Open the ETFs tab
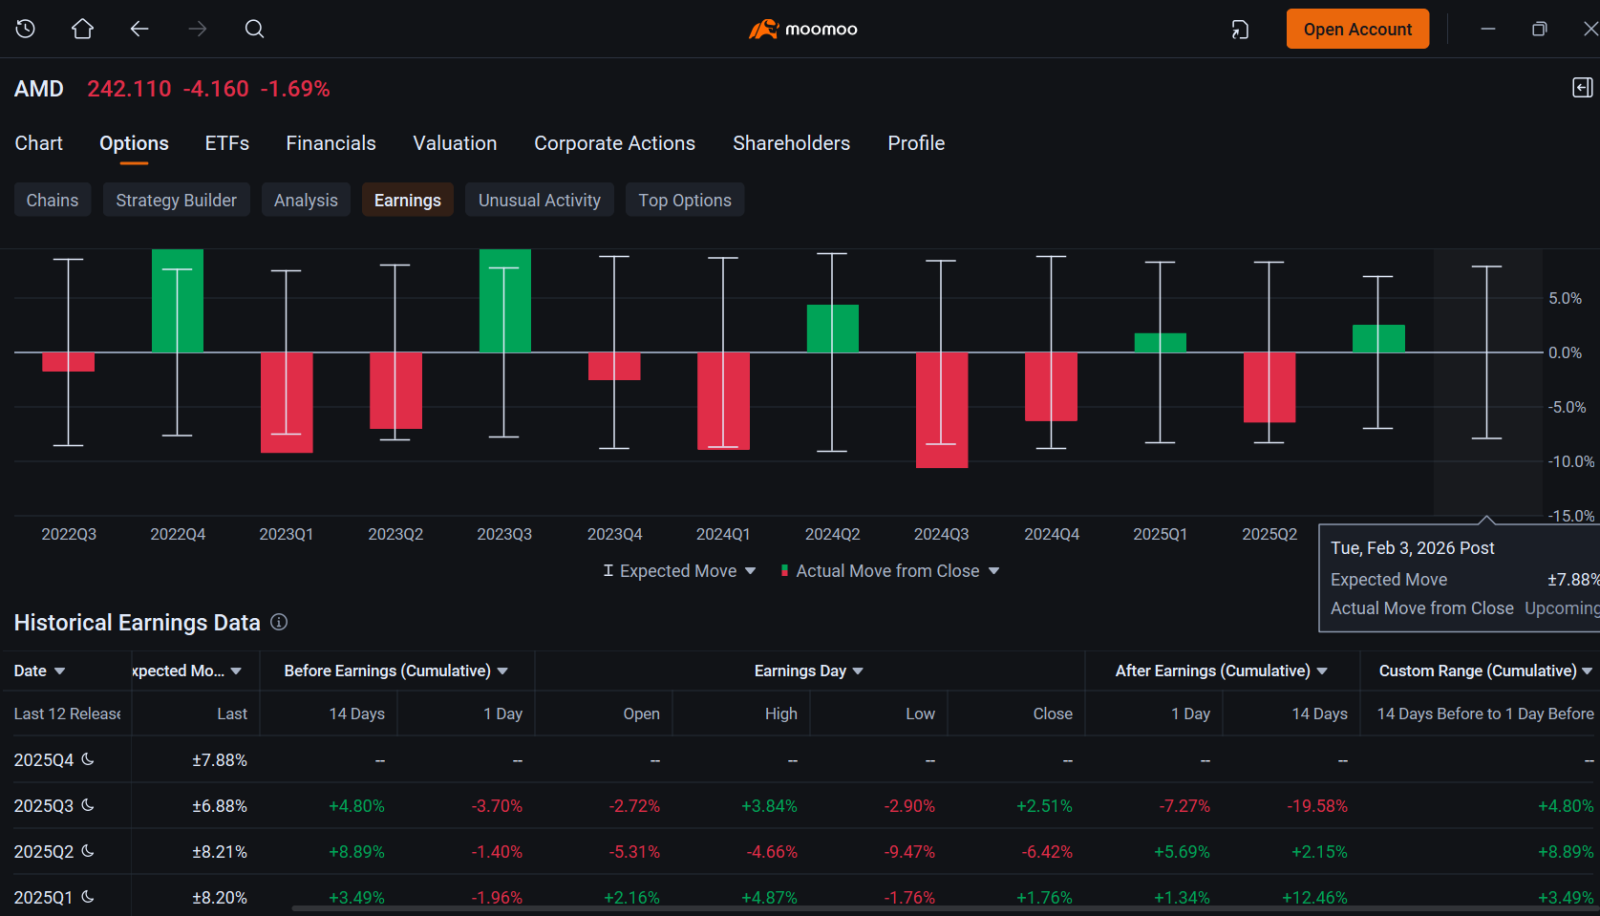1600x916 pixels. pos(227,143)
